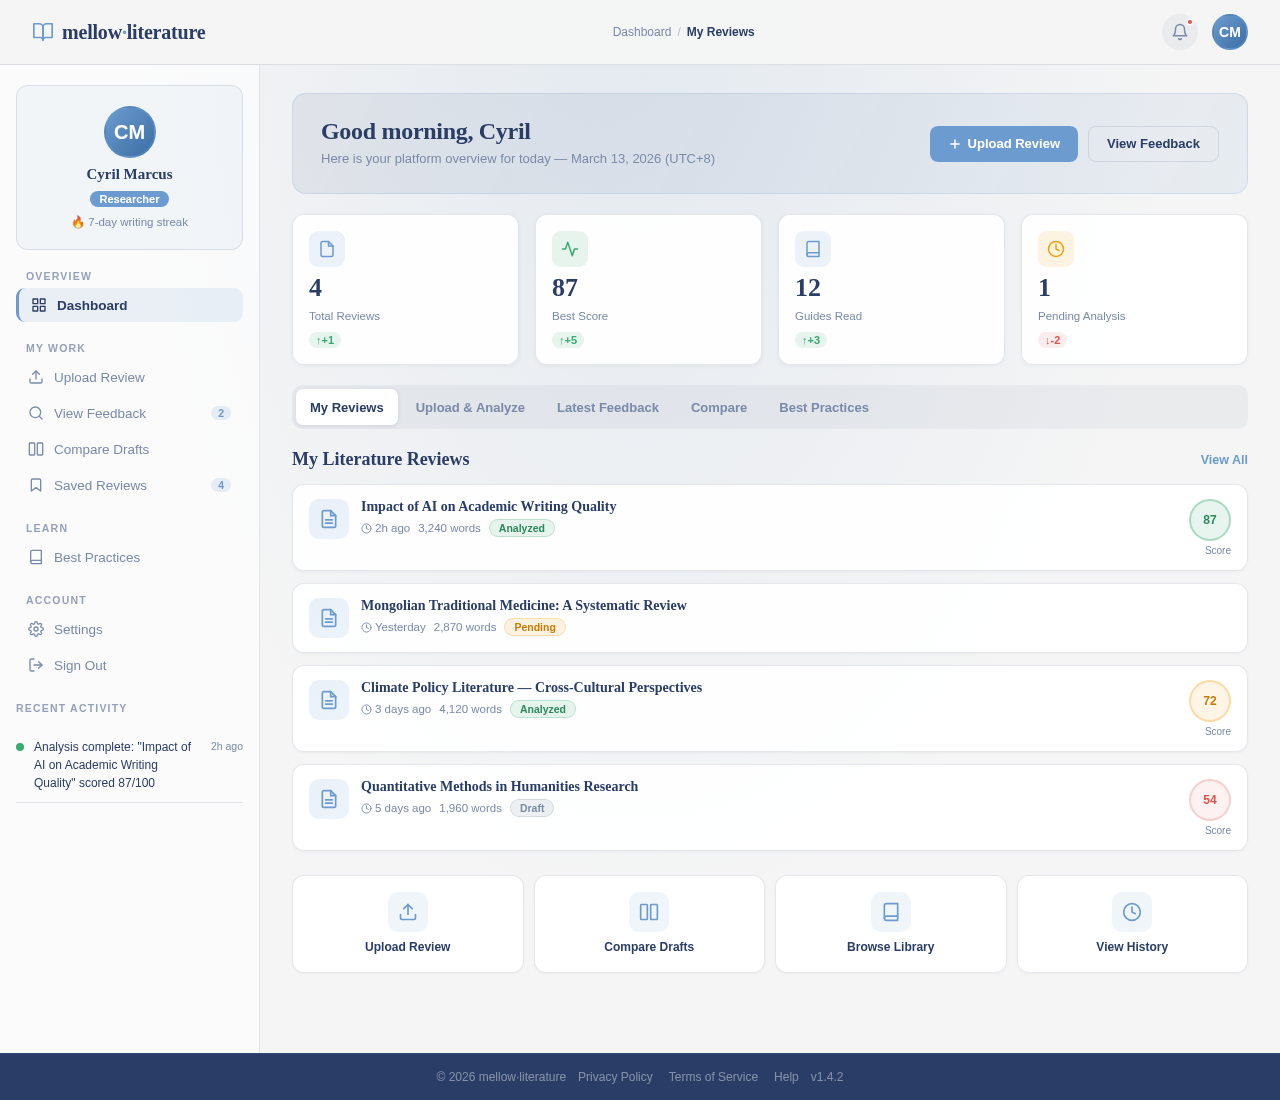Open the View All link
Screen dimensions: 1280x1100
[x=1223, y=460]
